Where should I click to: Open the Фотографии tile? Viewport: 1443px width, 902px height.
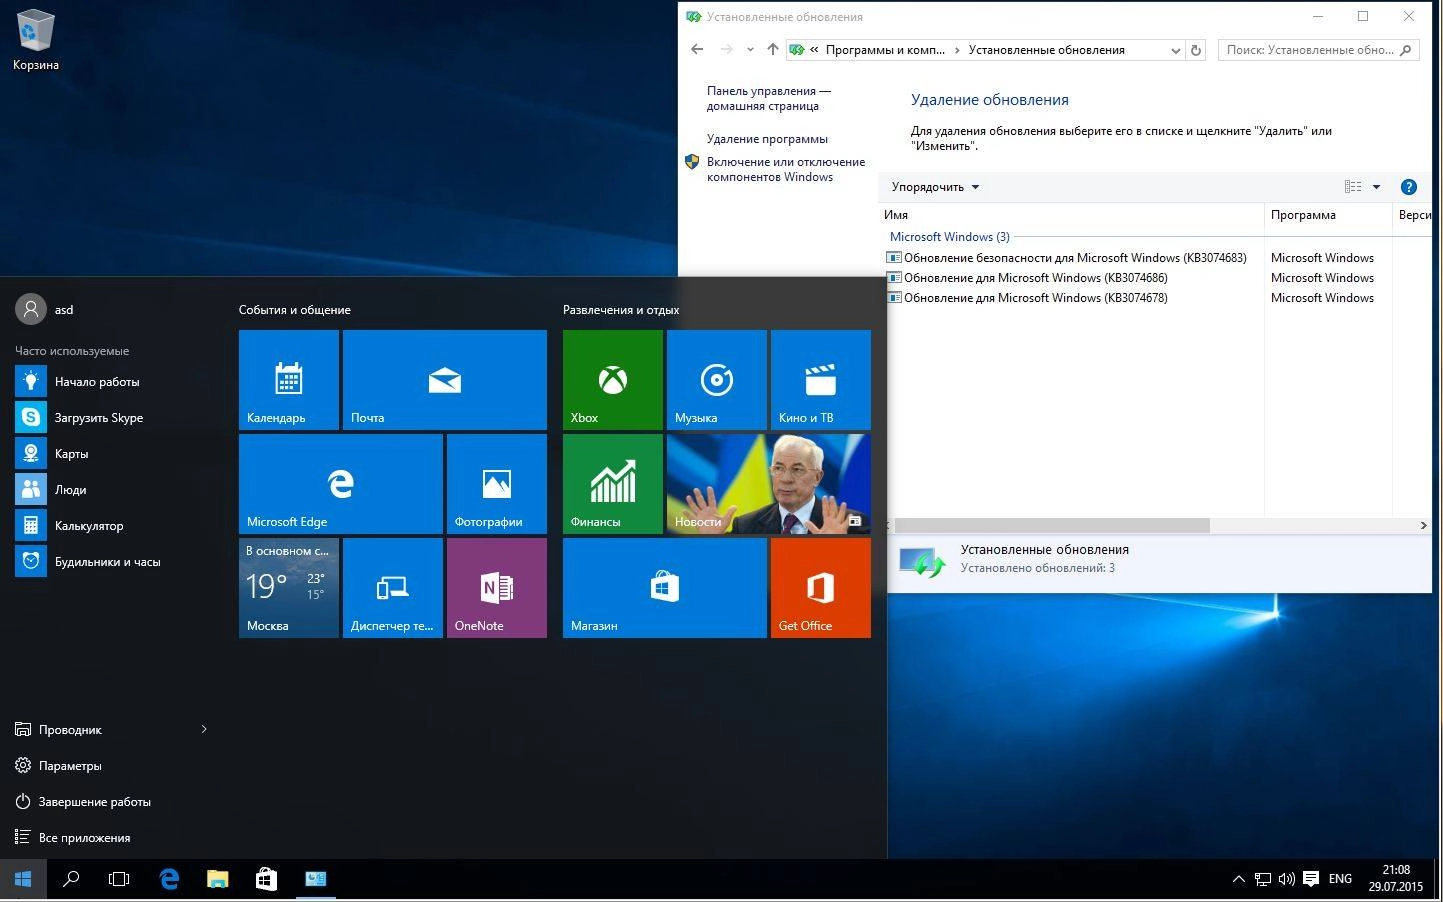[x=497, y=484]
